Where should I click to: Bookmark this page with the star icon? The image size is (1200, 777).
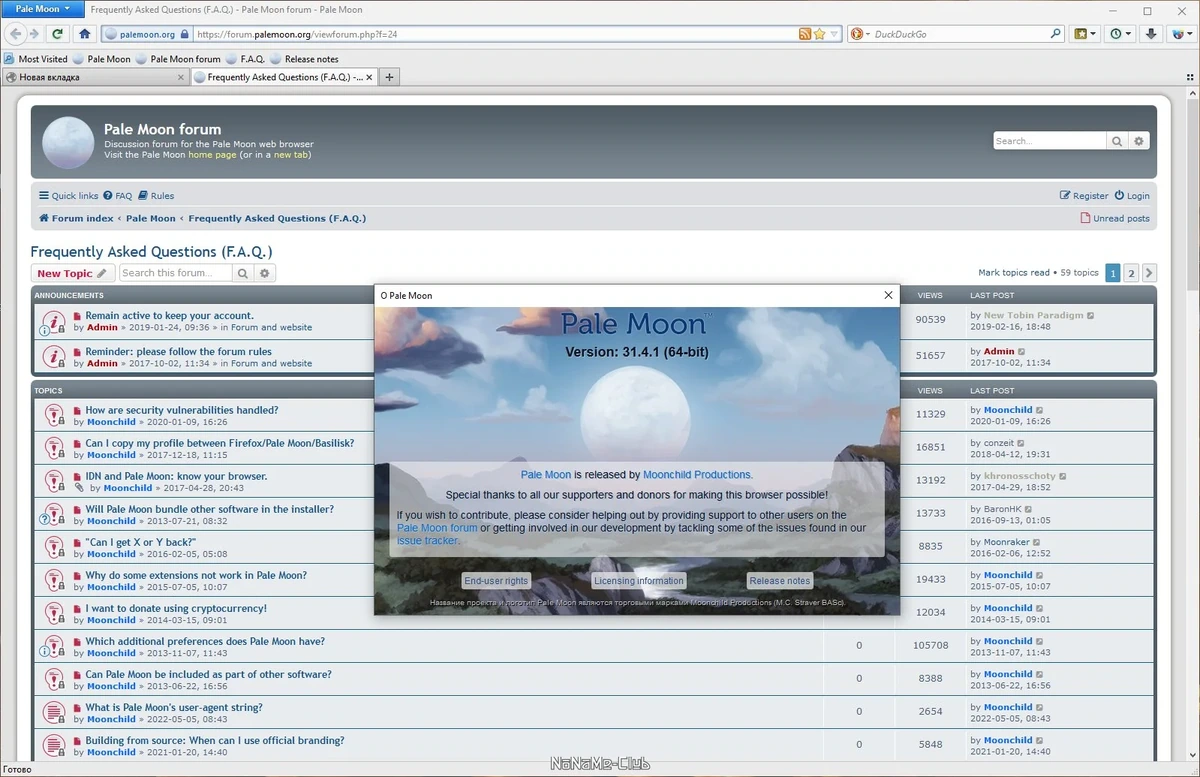[x=820, y=34]
